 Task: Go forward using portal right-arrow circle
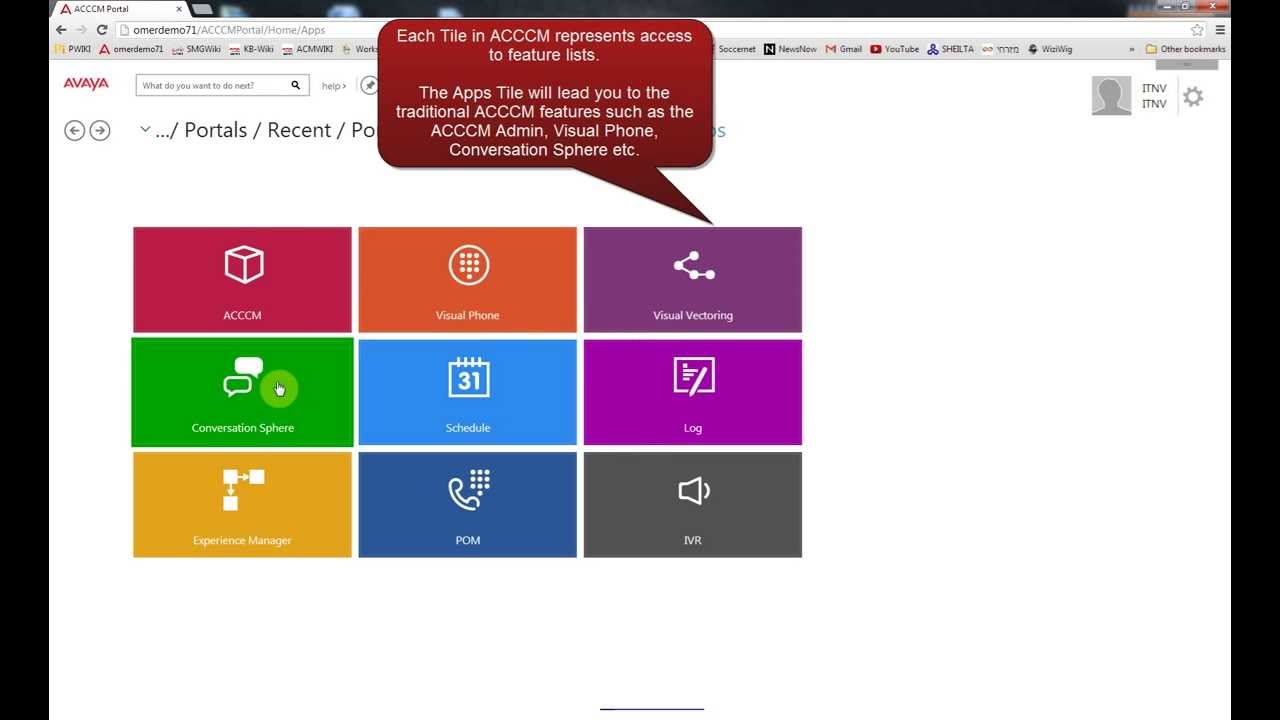[100, 130]
